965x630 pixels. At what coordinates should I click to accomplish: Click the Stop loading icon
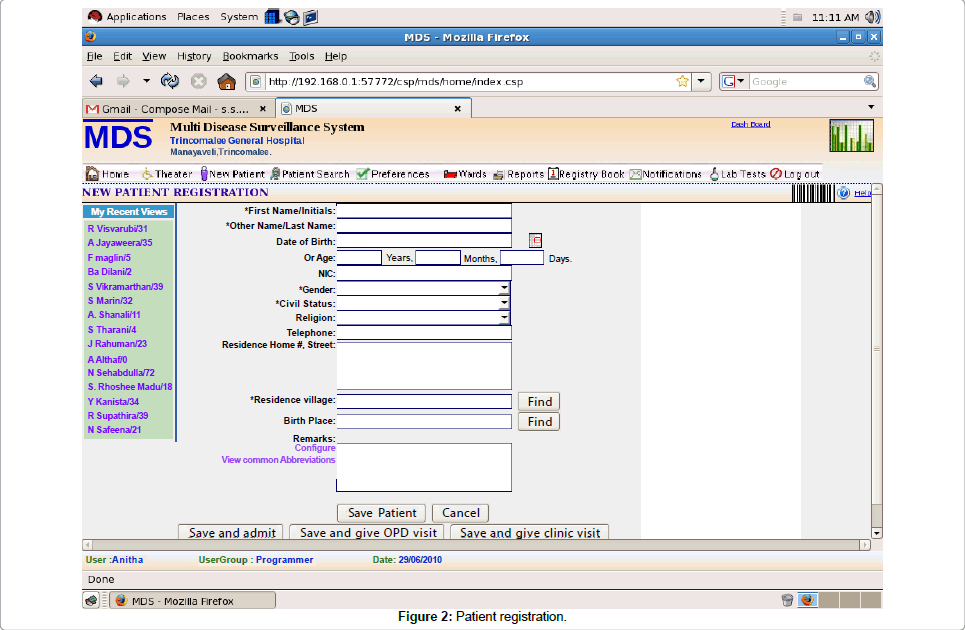click(198, 81)
